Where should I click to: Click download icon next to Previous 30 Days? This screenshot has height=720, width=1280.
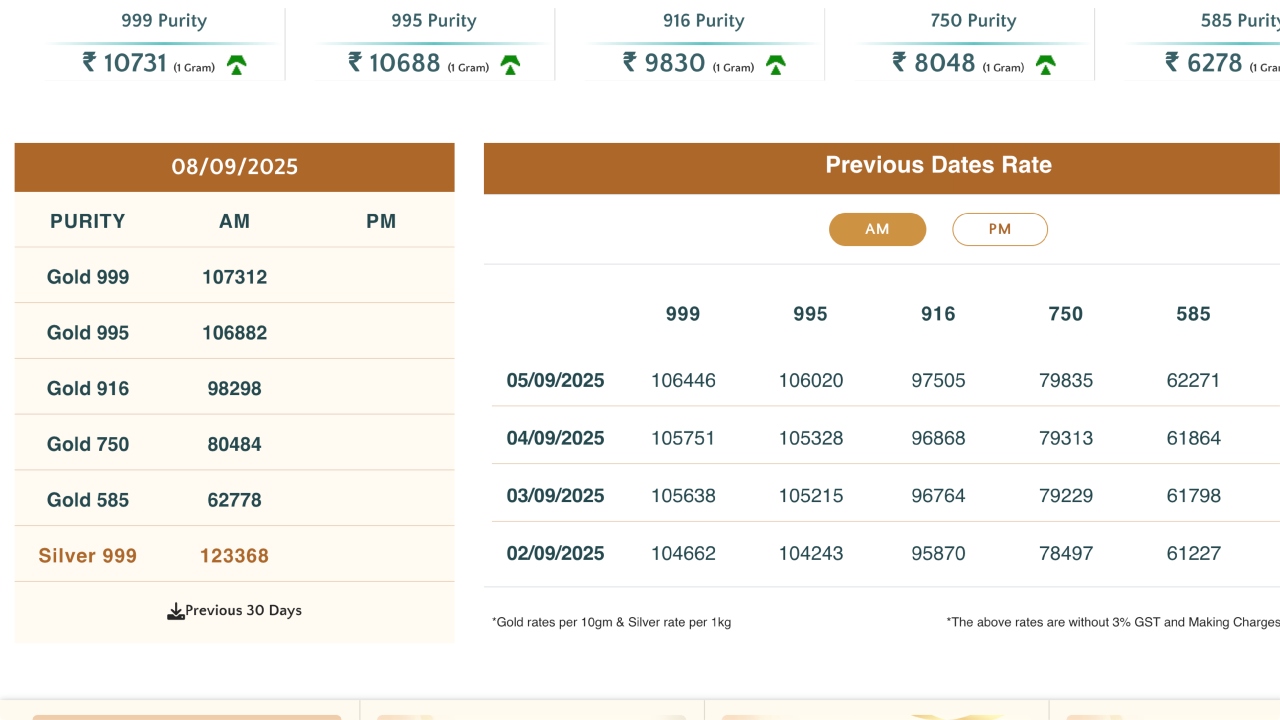point(176,611)
